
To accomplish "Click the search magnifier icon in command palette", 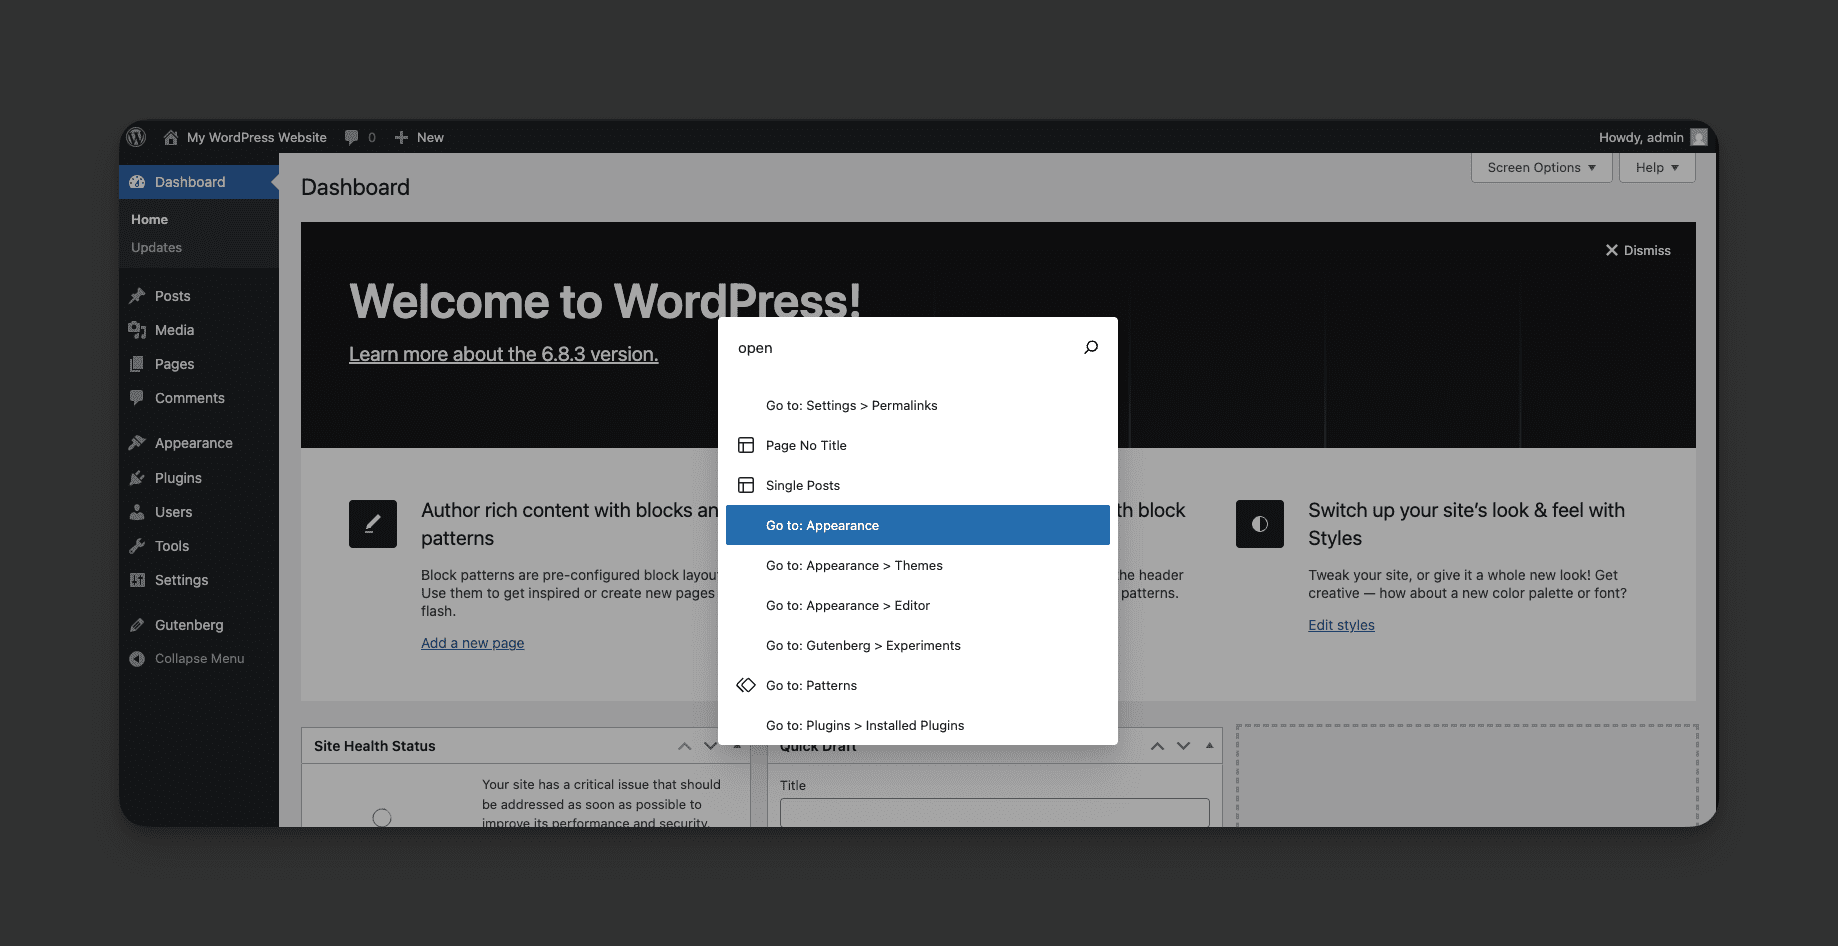I will coord(1091,347).
